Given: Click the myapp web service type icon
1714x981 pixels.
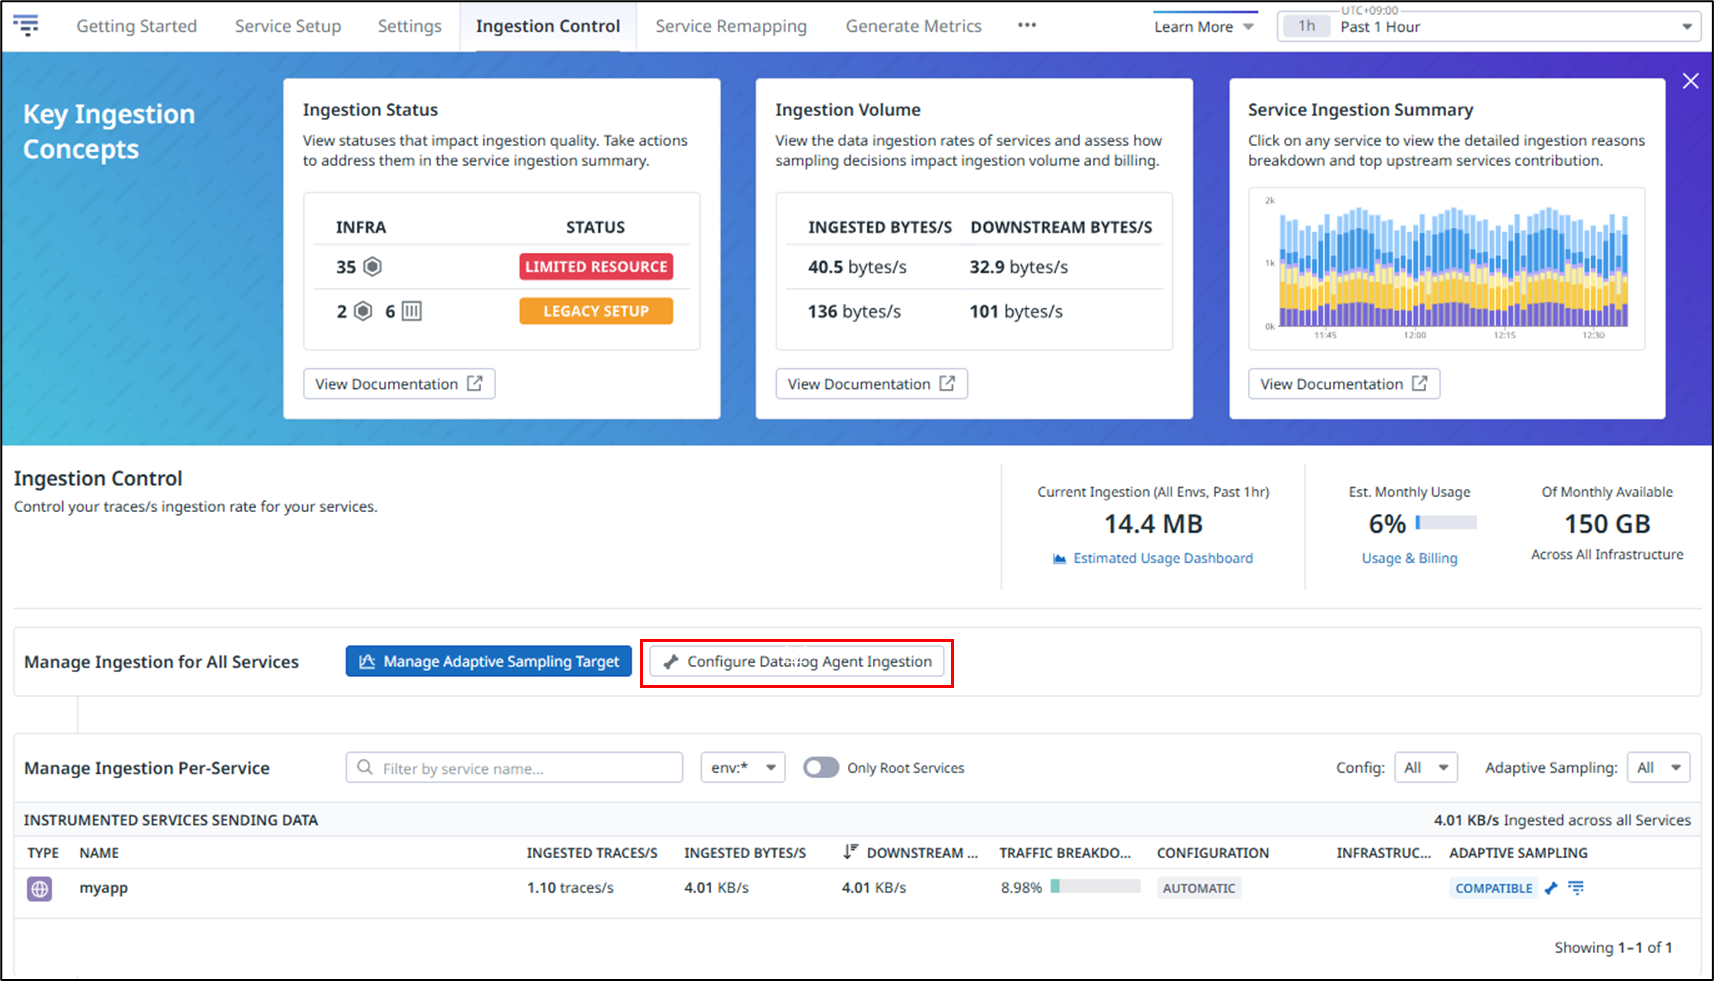Looking at the screenshot, I should [x=40, y=888].
